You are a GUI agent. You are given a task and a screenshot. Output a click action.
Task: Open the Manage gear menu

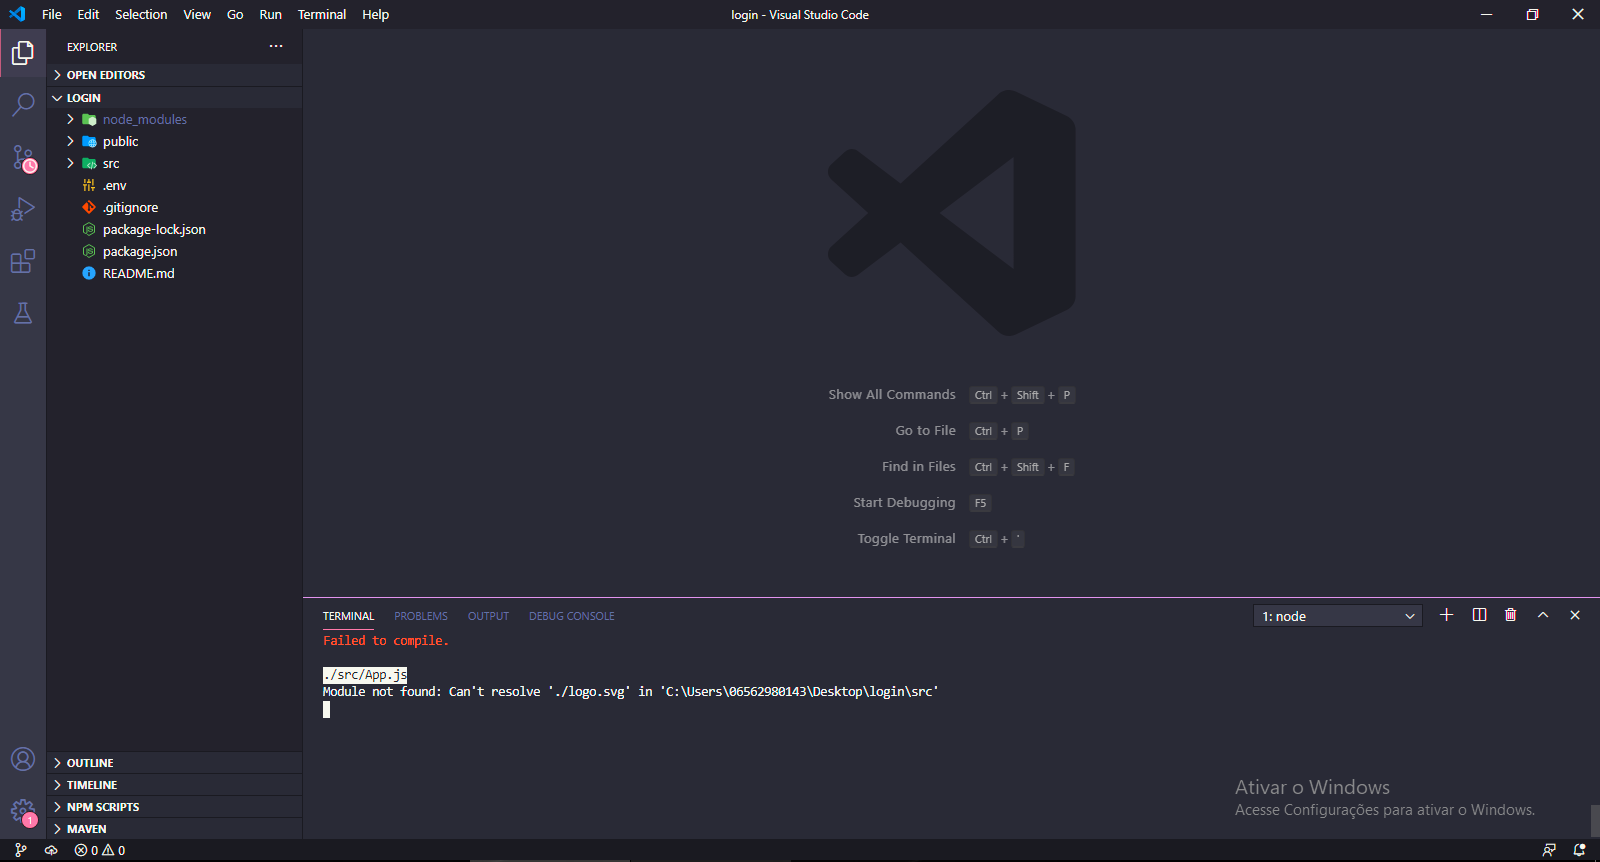click(23, 811)
